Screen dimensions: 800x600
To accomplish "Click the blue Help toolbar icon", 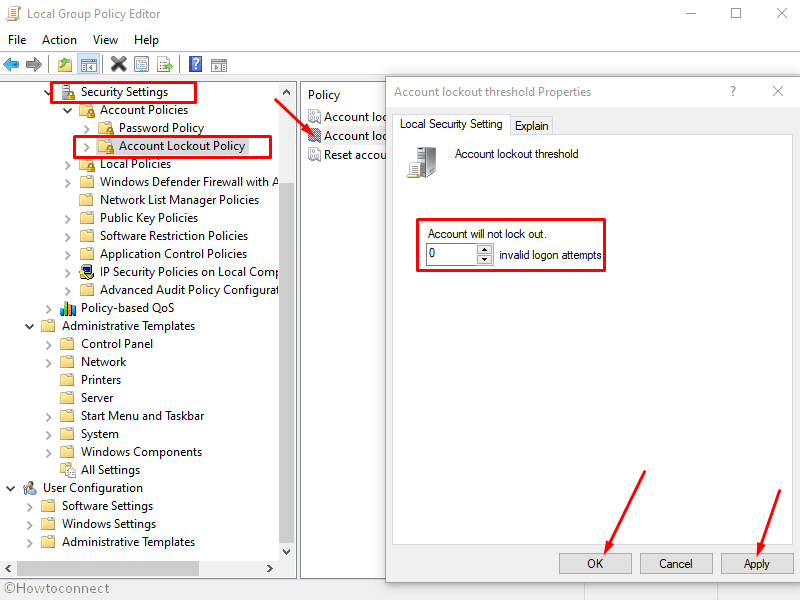I will (x=195, y=64).
